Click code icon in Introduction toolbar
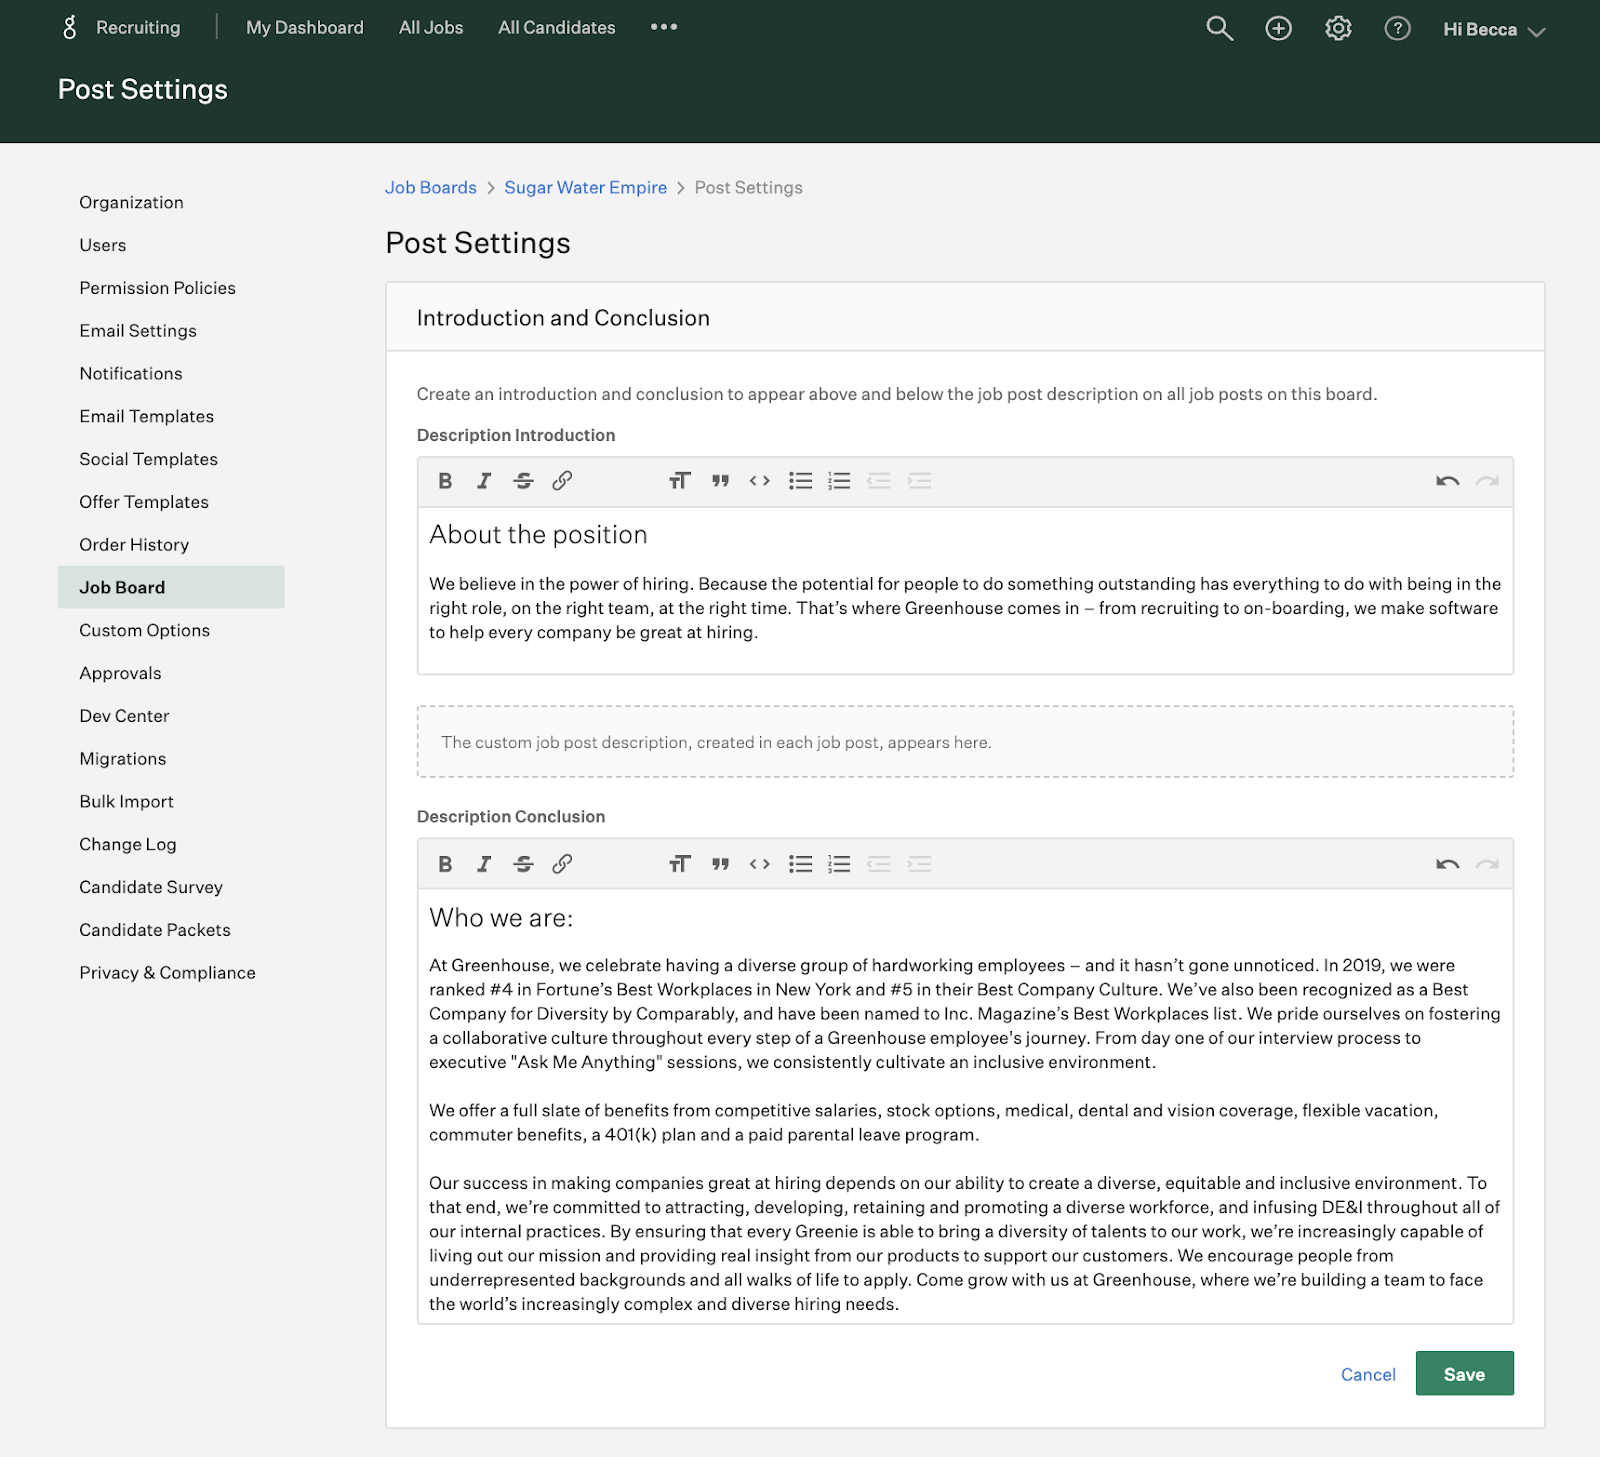Viewport: 1600px width, 1457px height. coord(760,481)
